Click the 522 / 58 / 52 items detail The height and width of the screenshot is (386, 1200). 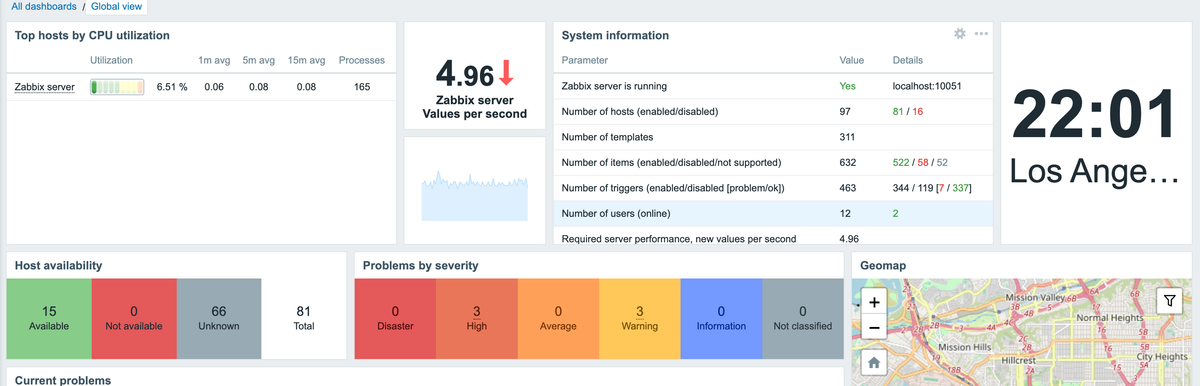[x=920, y=162]
